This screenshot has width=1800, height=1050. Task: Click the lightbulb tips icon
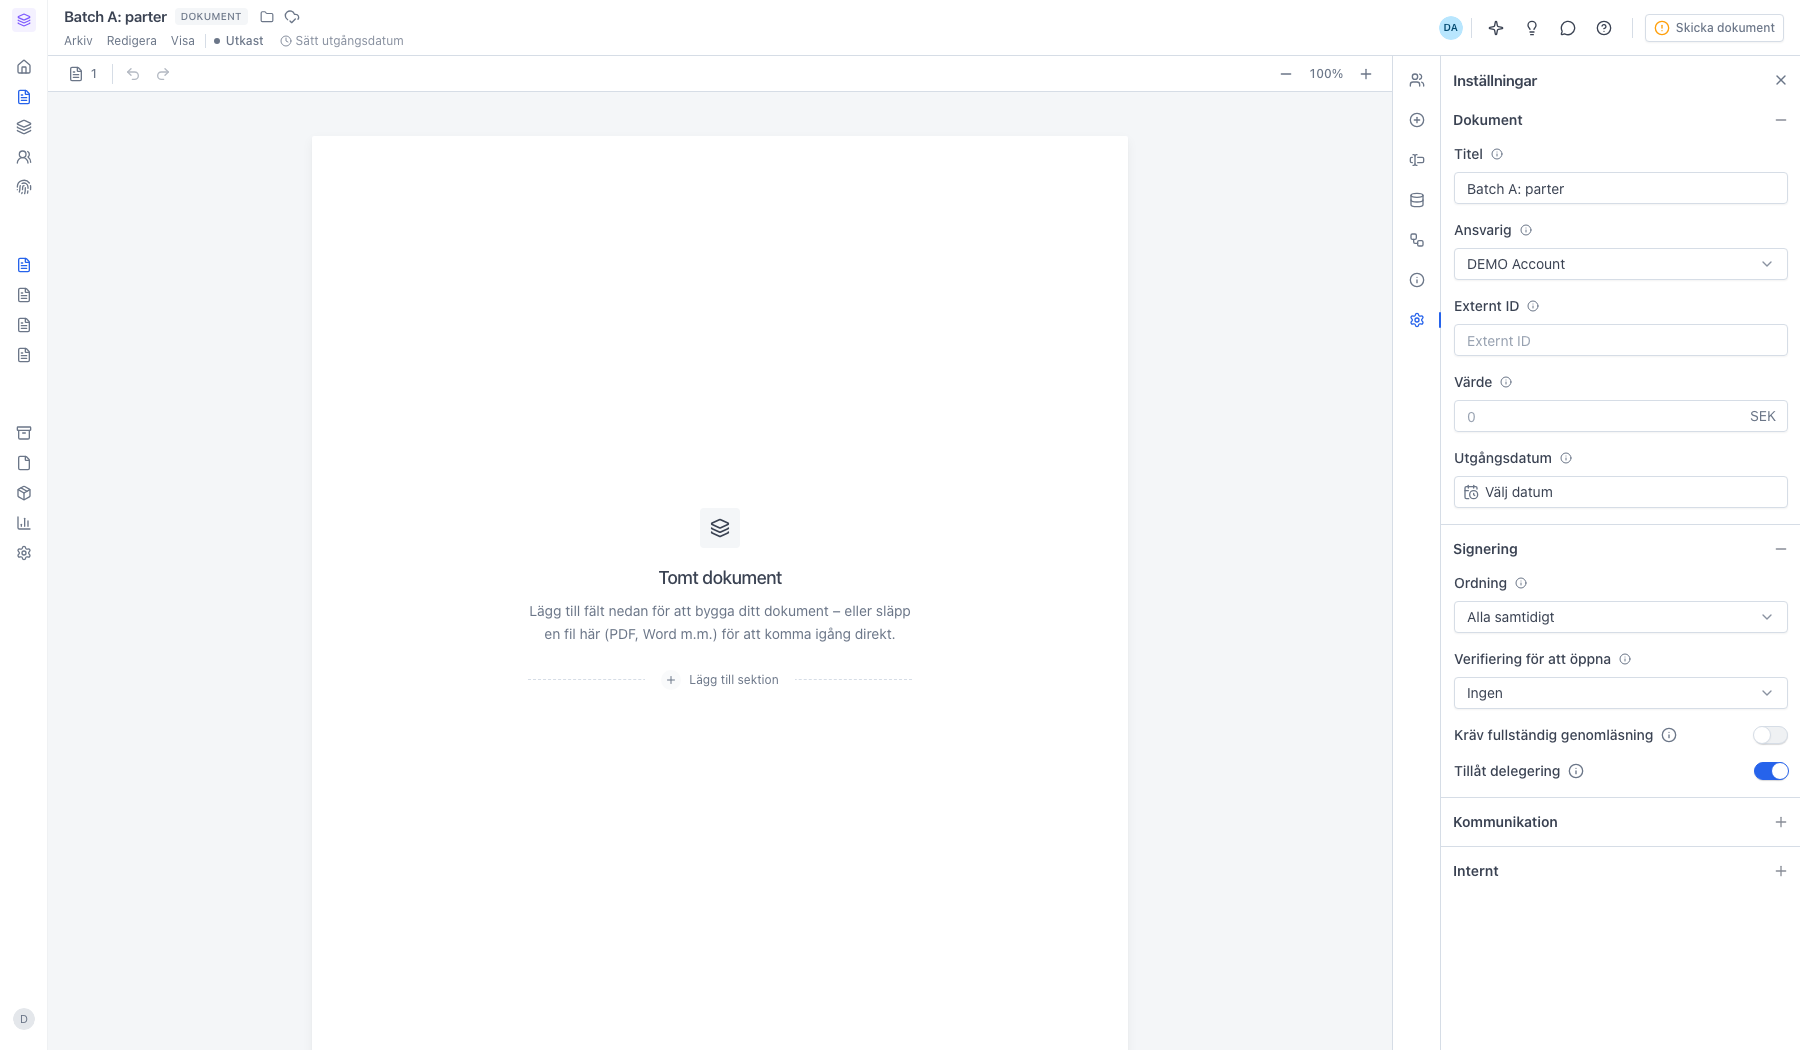1532,28
